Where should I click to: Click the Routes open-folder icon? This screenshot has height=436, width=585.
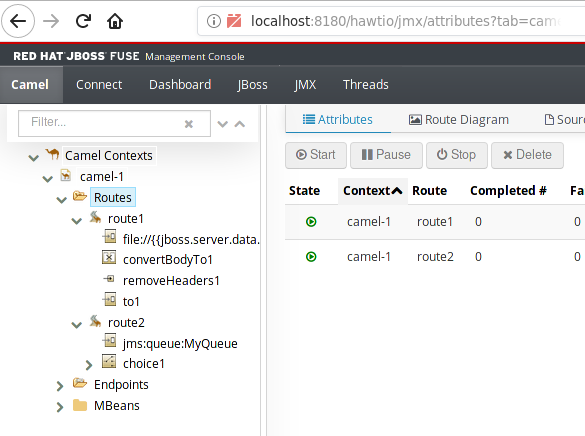point(80,195)
